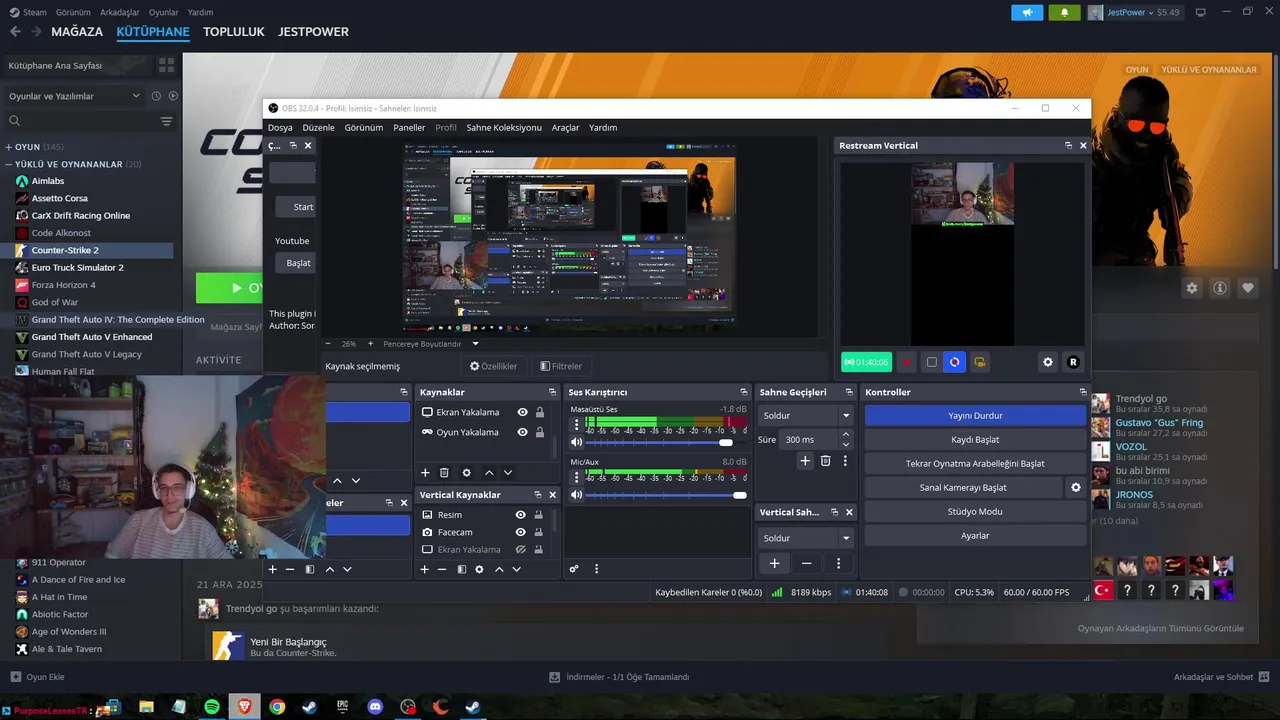
Task: Toggle visibility of Resim vertical source
Action: pos(520,515)
